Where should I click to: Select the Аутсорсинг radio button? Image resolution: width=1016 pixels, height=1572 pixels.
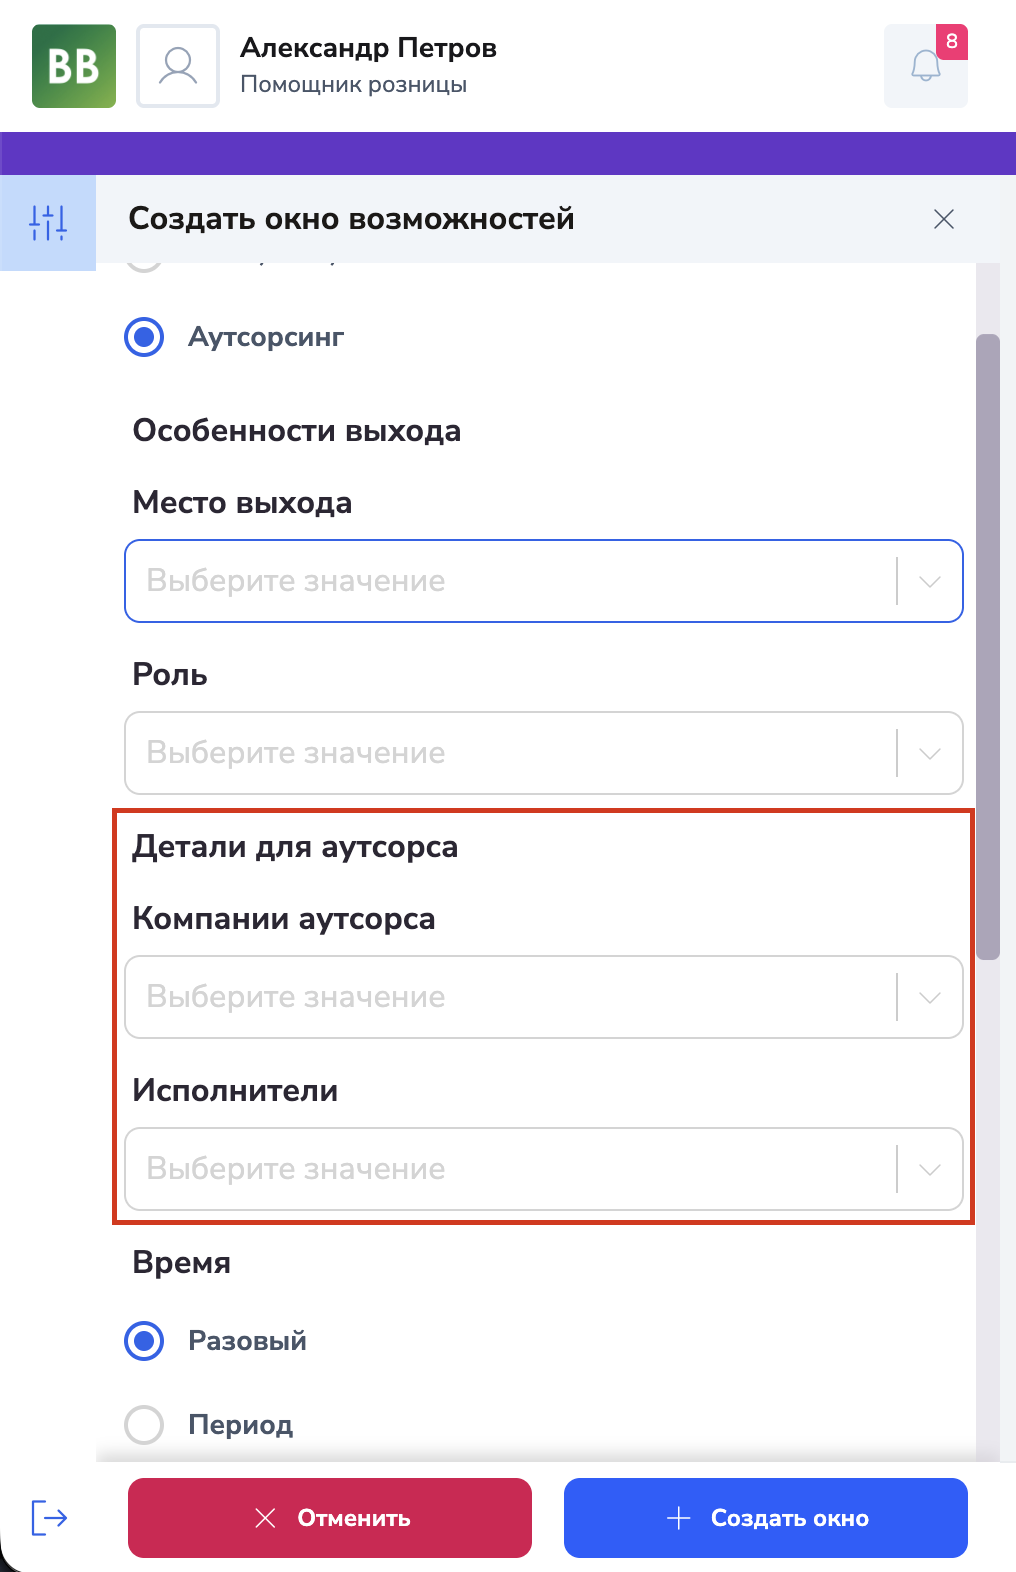click(144, 337)
